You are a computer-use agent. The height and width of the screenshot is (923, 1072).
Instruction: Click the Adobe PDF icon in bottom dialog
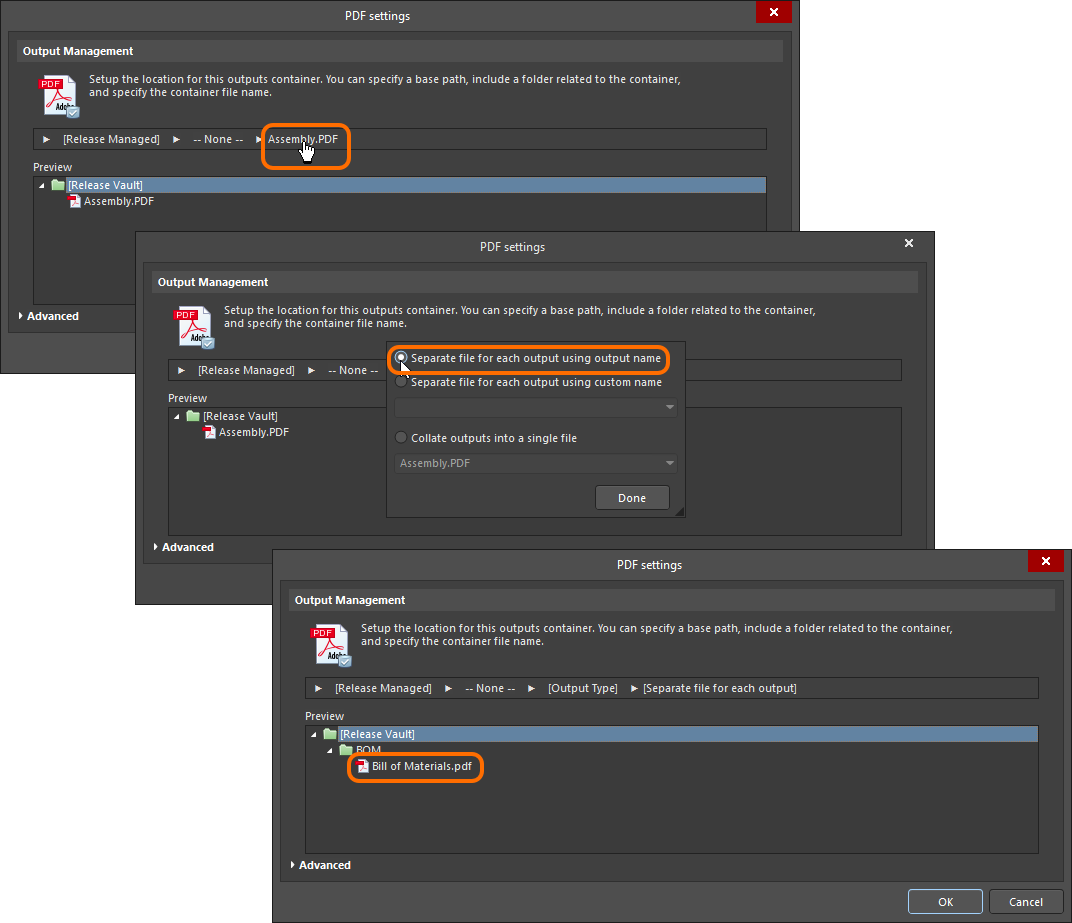[331, 645]
